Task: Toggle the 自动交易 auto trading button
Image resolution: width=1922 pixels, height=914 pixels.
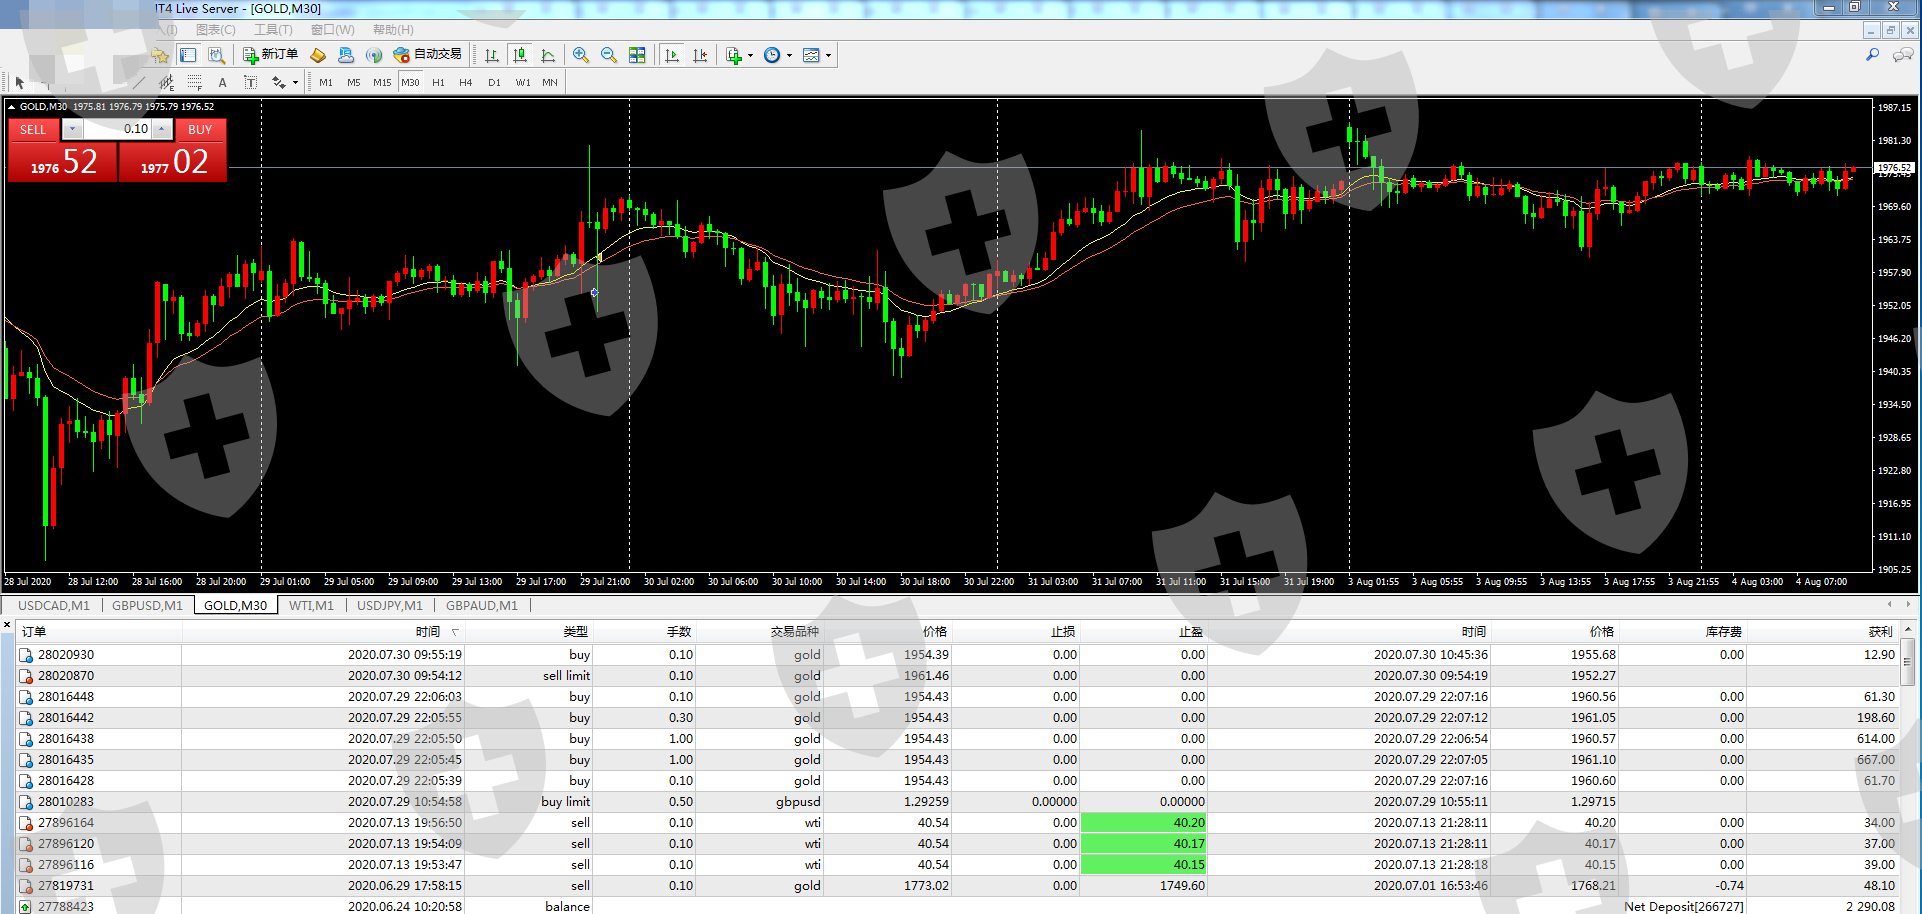Action: [x=428, y=55]
